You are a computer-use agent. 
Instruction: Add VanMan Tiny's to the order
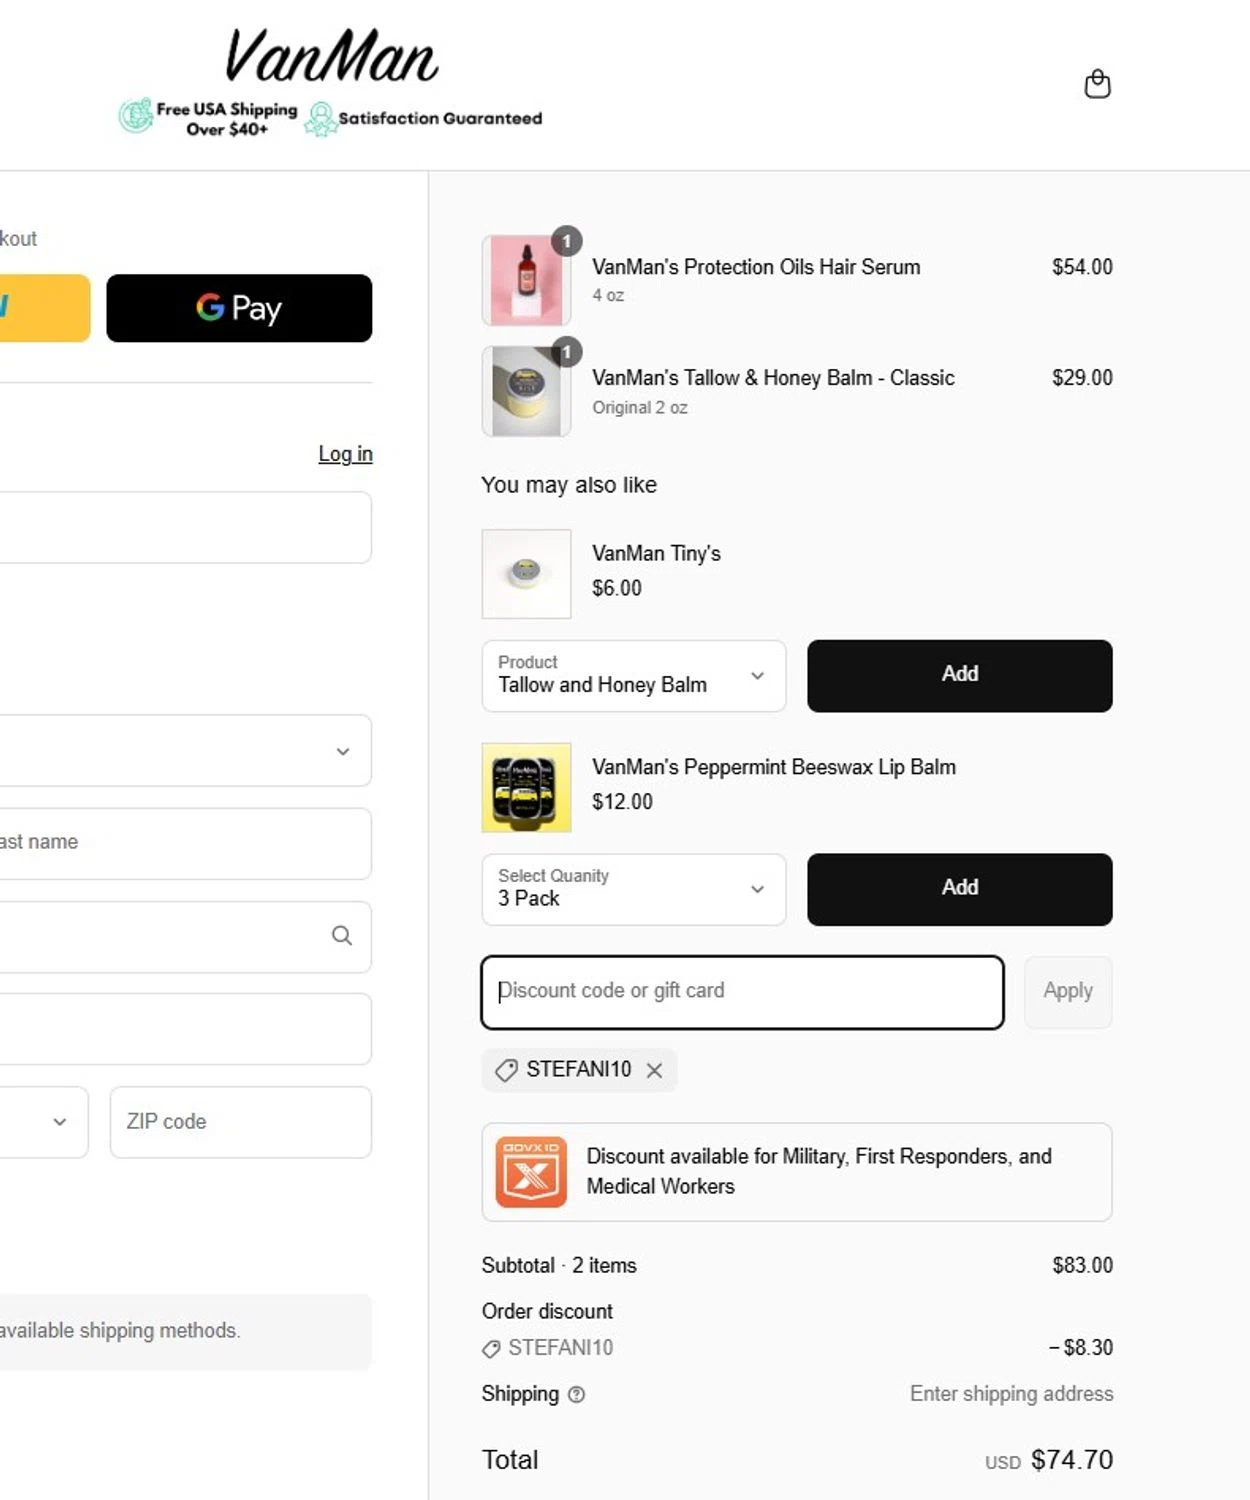pyautogui.click(x=959, y=676)
